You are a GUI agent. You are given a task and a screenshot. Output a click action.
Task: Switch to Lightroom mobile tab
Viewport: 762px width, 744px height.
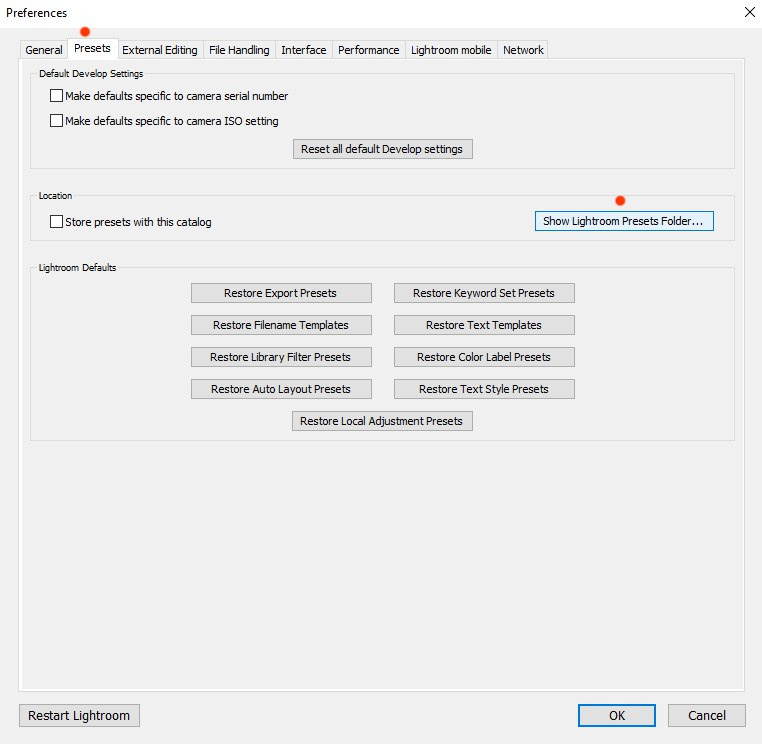click(451, 50)
